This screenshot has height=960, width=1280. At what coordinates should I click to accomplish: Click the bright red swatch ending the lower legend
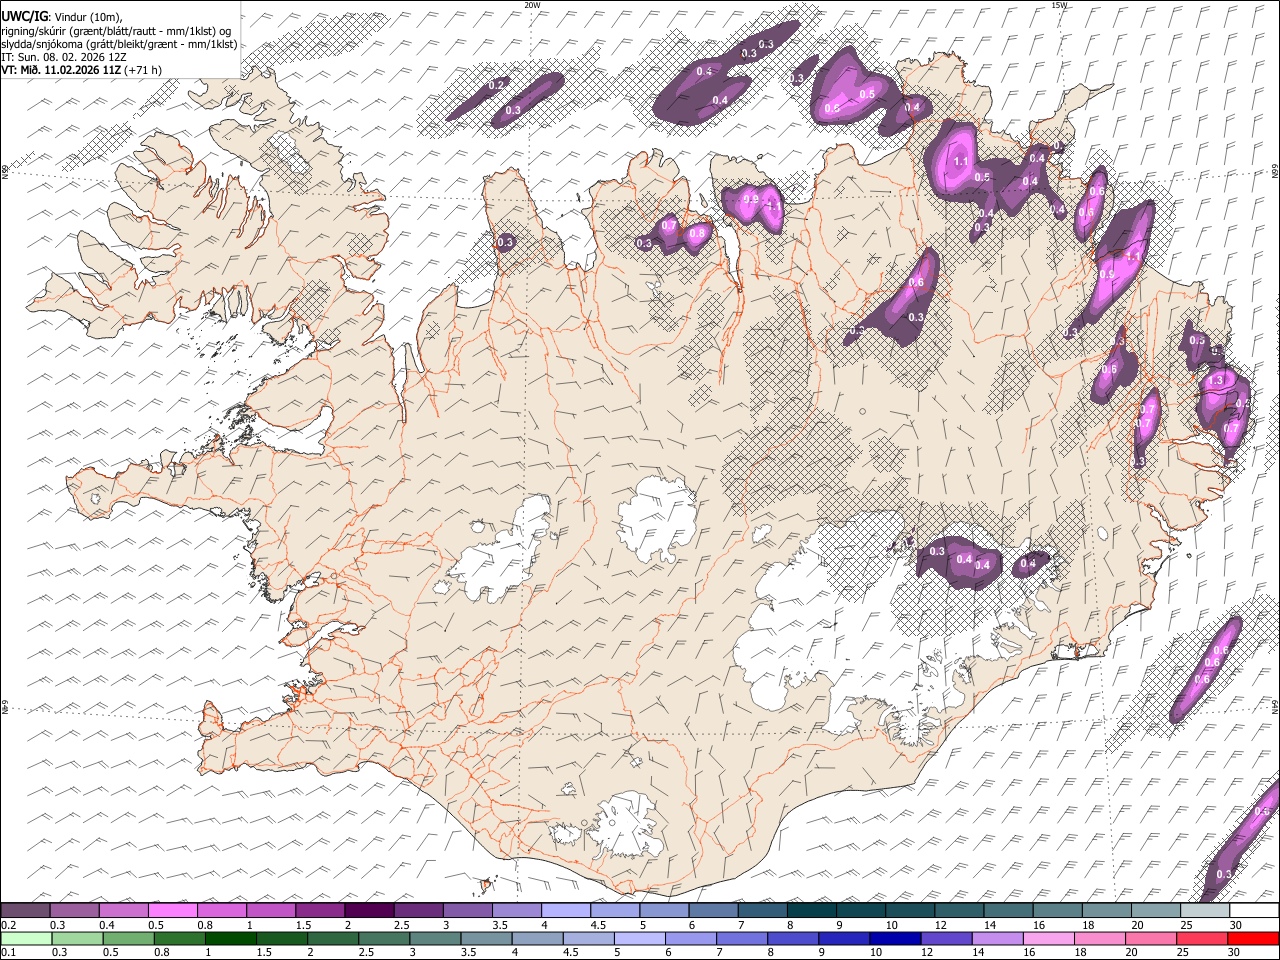pyautogui.click(x=1254, y=938)
